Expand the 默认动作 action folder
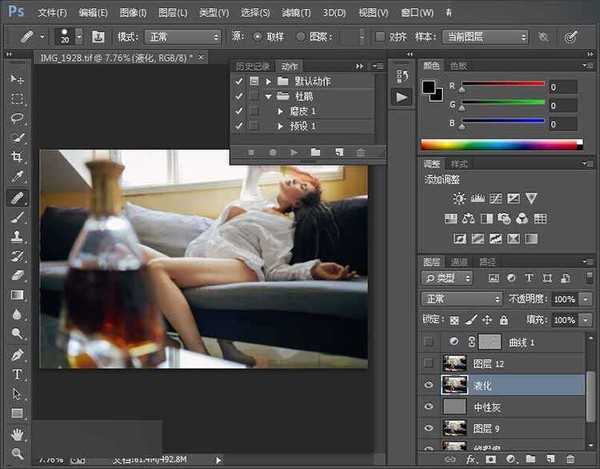The height and width of the screenshot is (469, 600). coord(270,81)
